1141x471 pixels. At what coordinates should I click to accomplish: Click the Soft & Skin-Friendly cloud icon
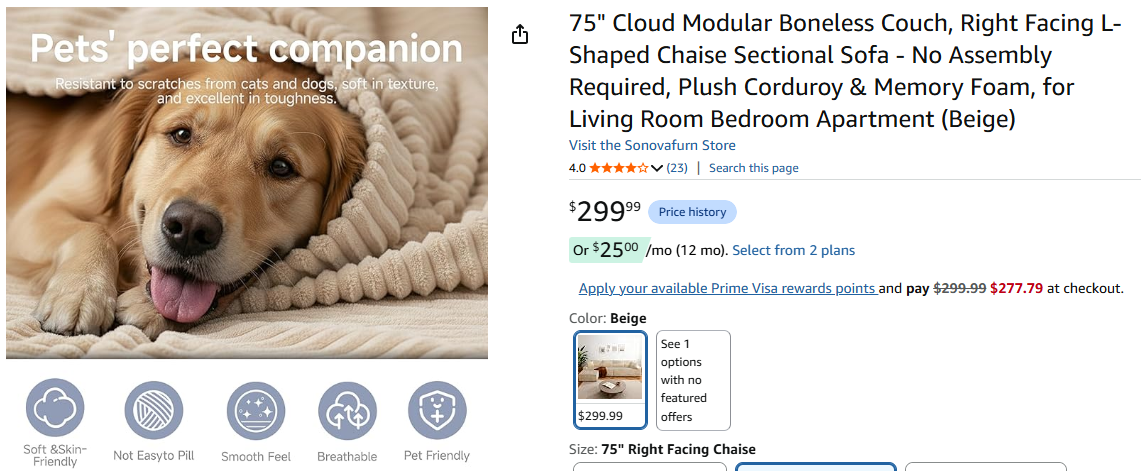[x=55, y=408]
